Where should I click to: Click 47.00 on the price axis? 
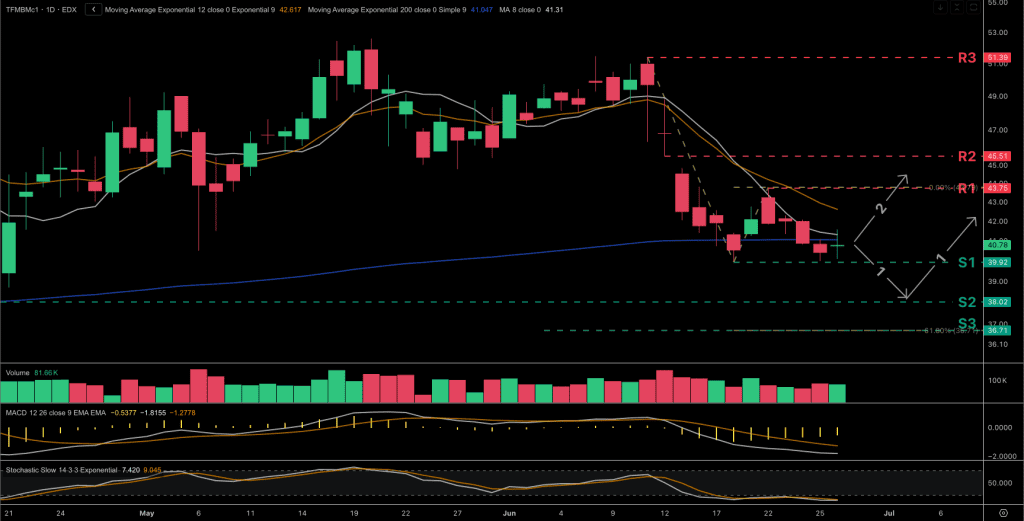pos(998,131)
